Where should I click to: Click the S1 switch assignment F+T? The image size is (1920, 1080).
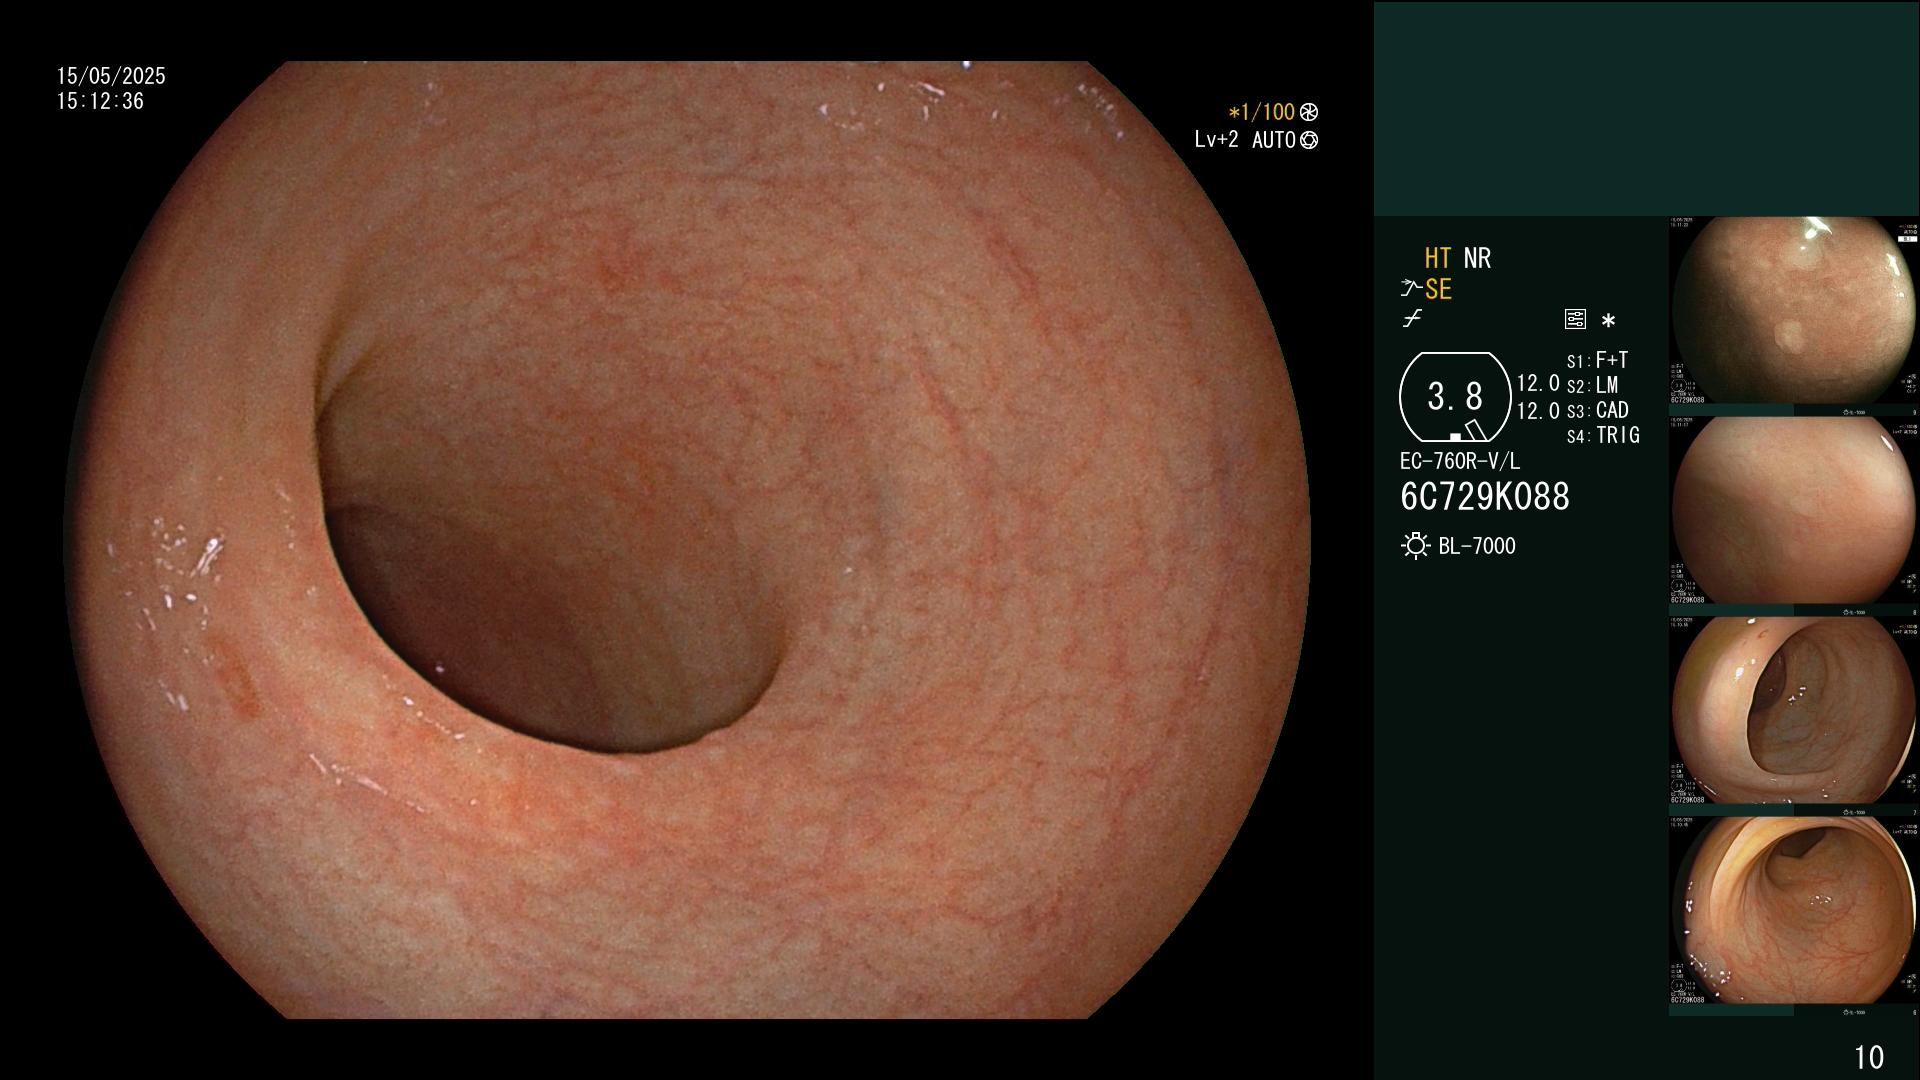pos(1597,360)
